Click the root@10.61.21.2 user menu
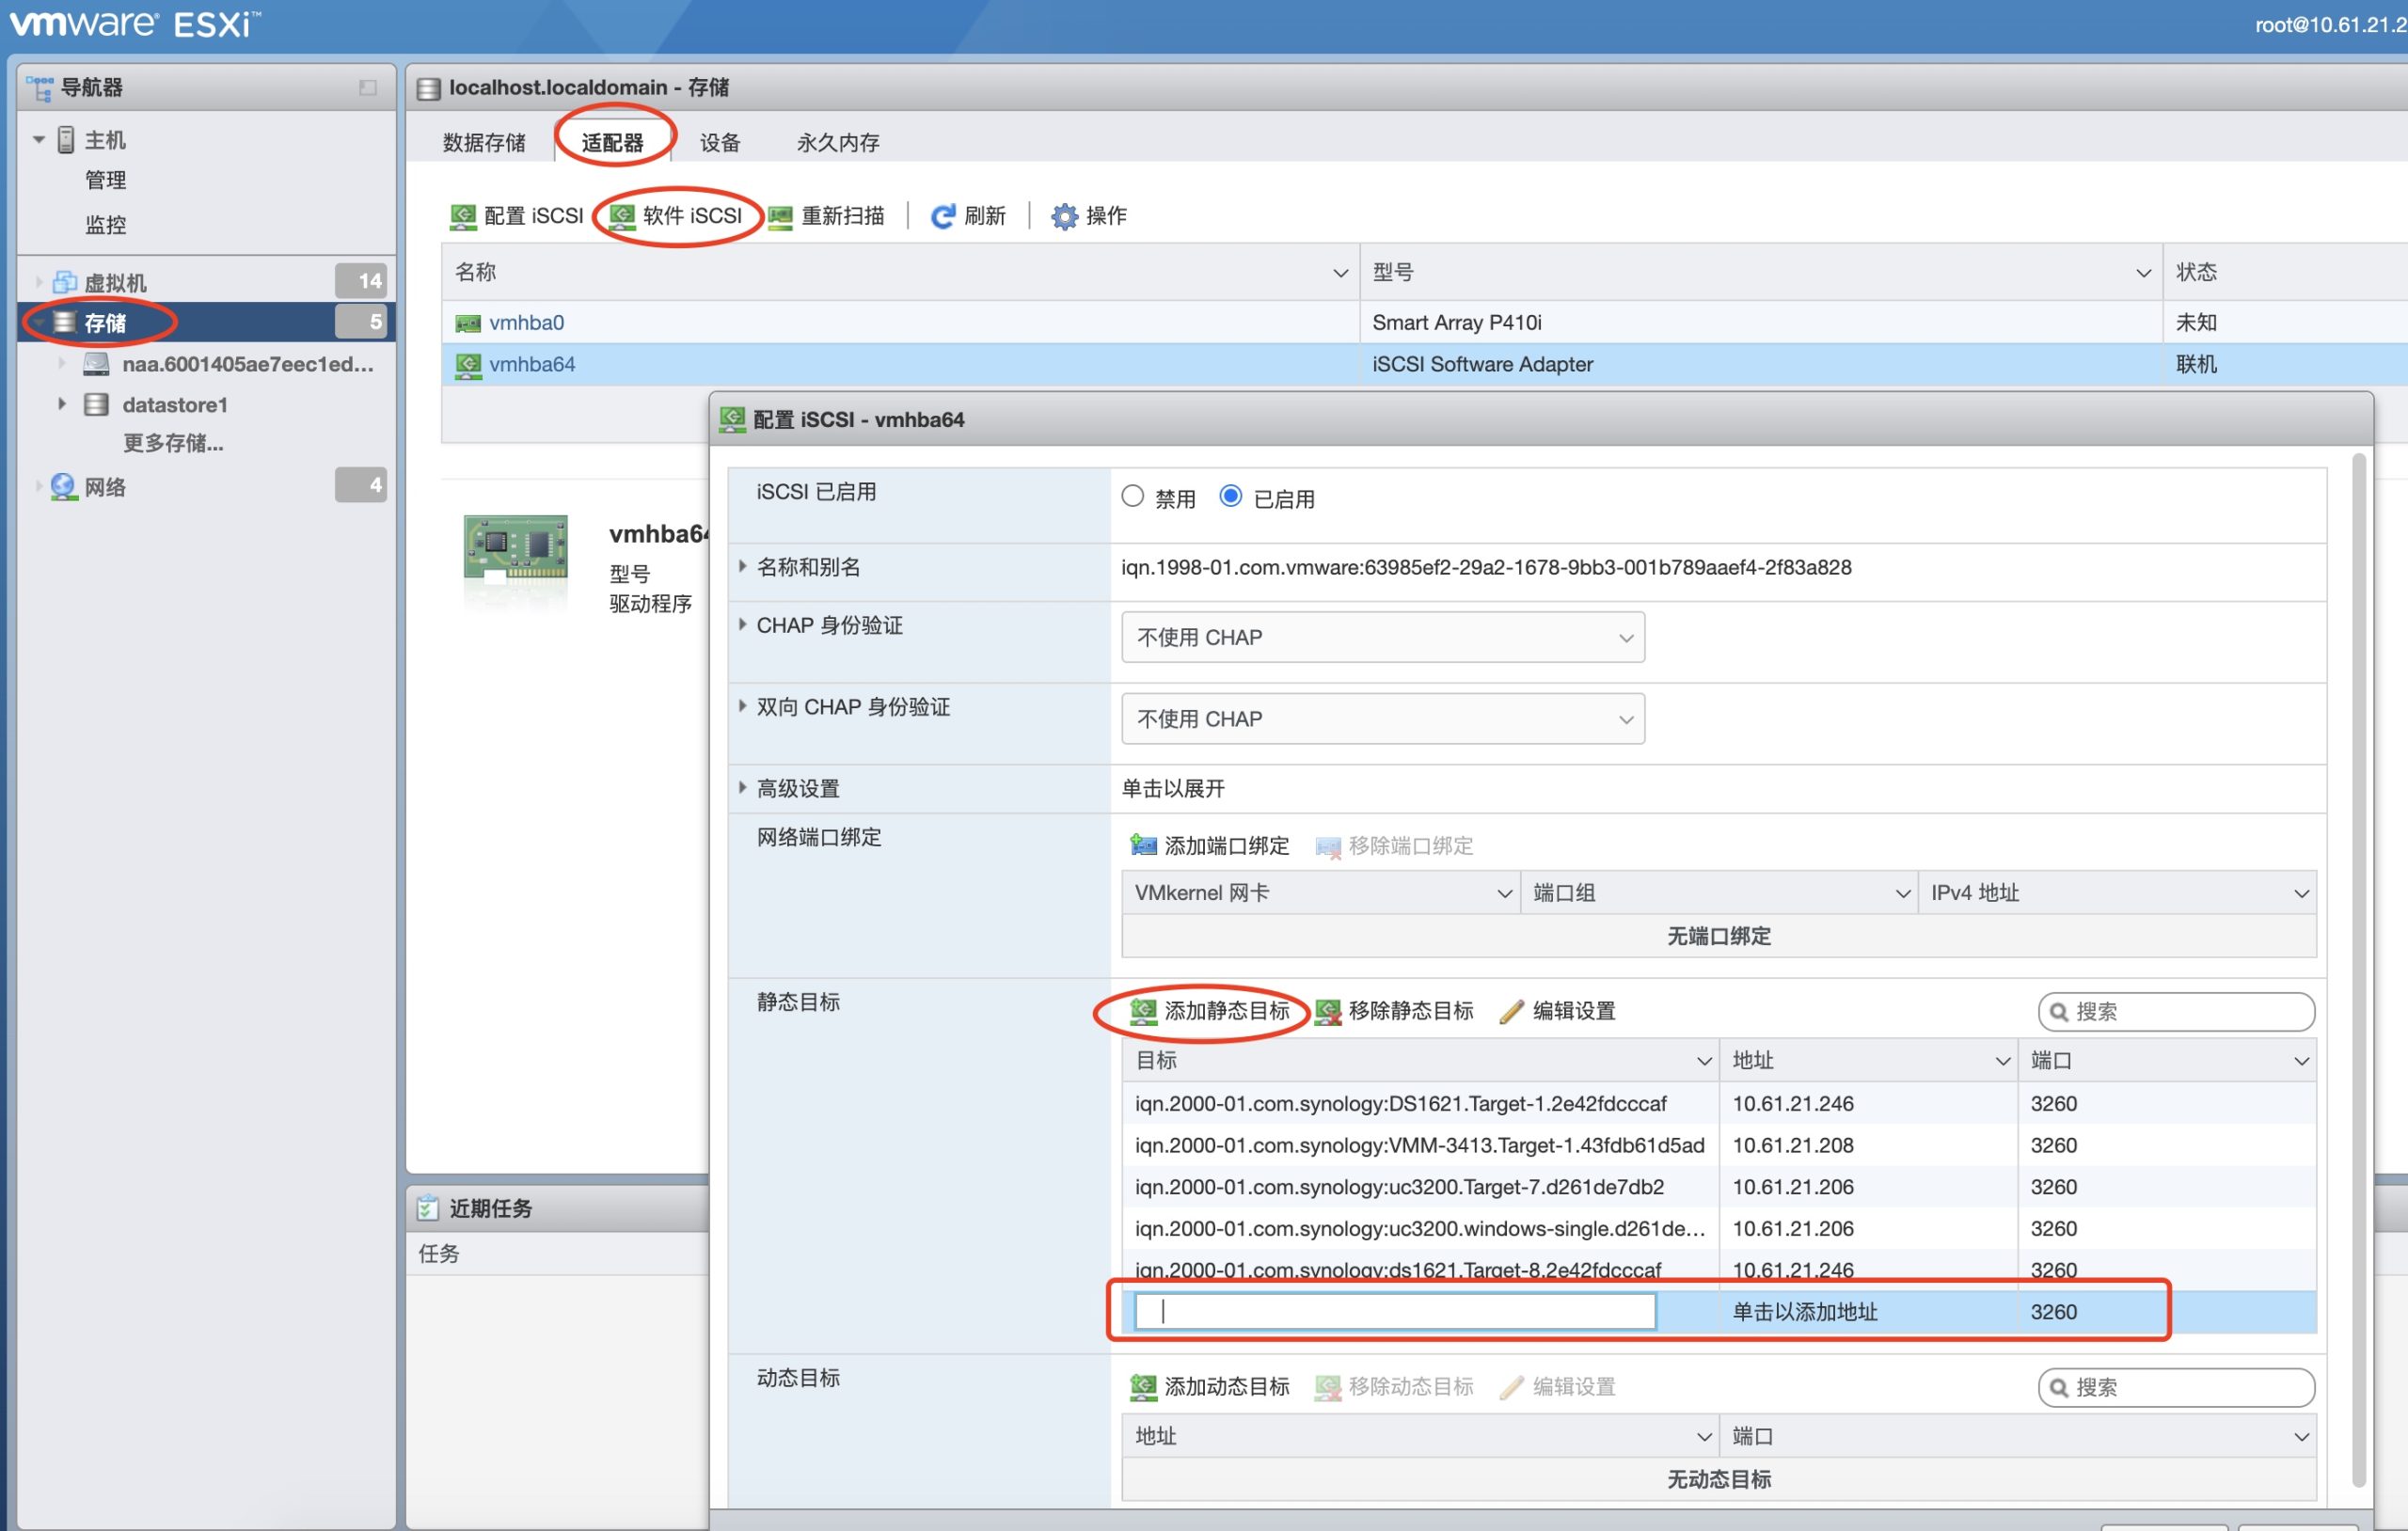 [2330, 25]
